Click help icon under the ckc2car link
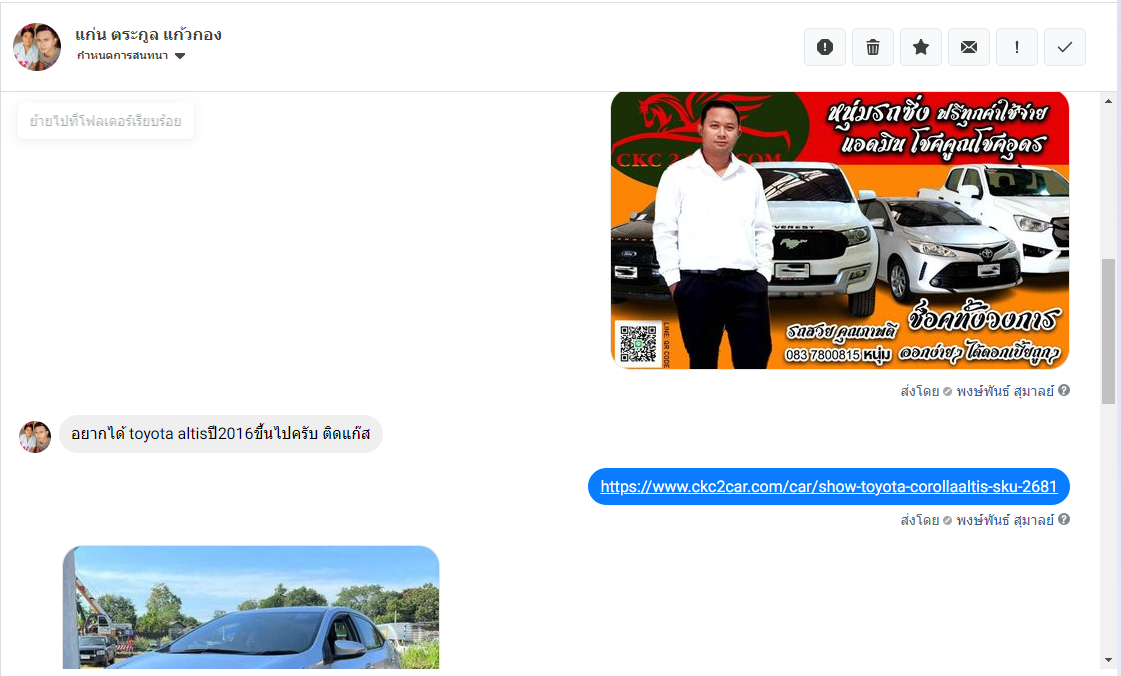The image size is (1121, 676). [x=1064, y=520]
